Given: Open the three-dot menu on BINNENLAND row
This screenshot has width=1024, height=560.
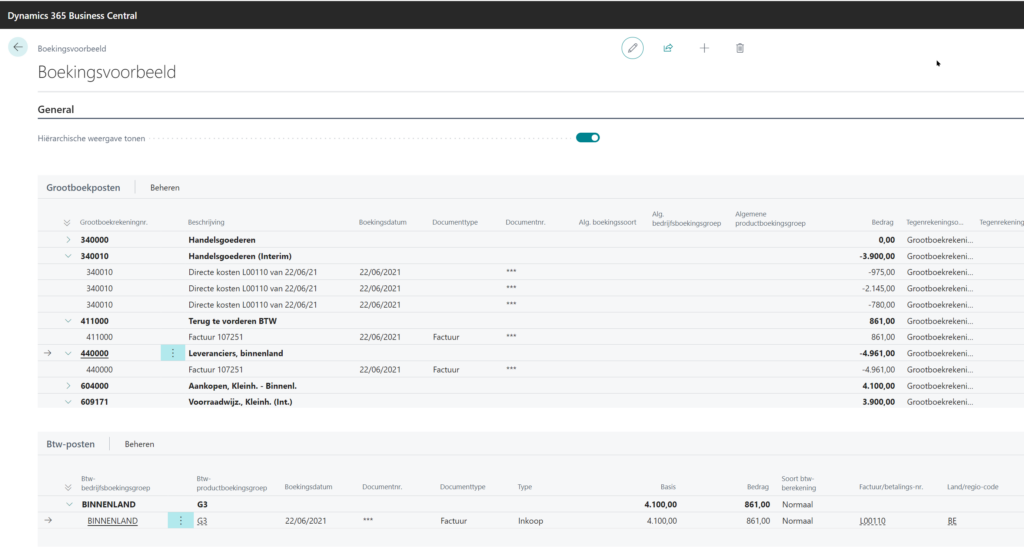Looking at the screenshot, I should coord(180,521).
